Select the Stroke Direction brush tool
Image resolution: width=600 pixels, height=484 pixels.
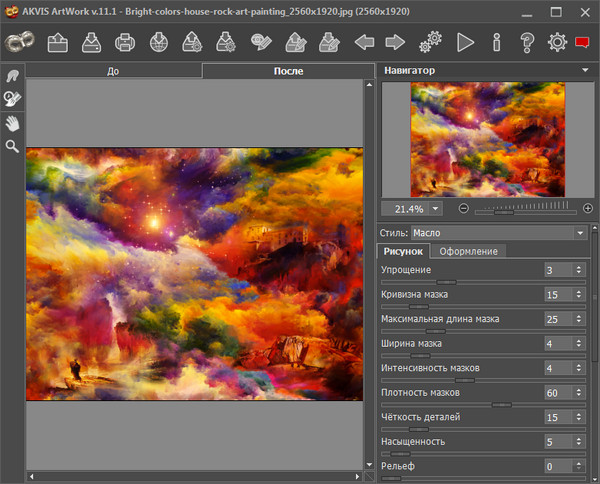(13, 76)
